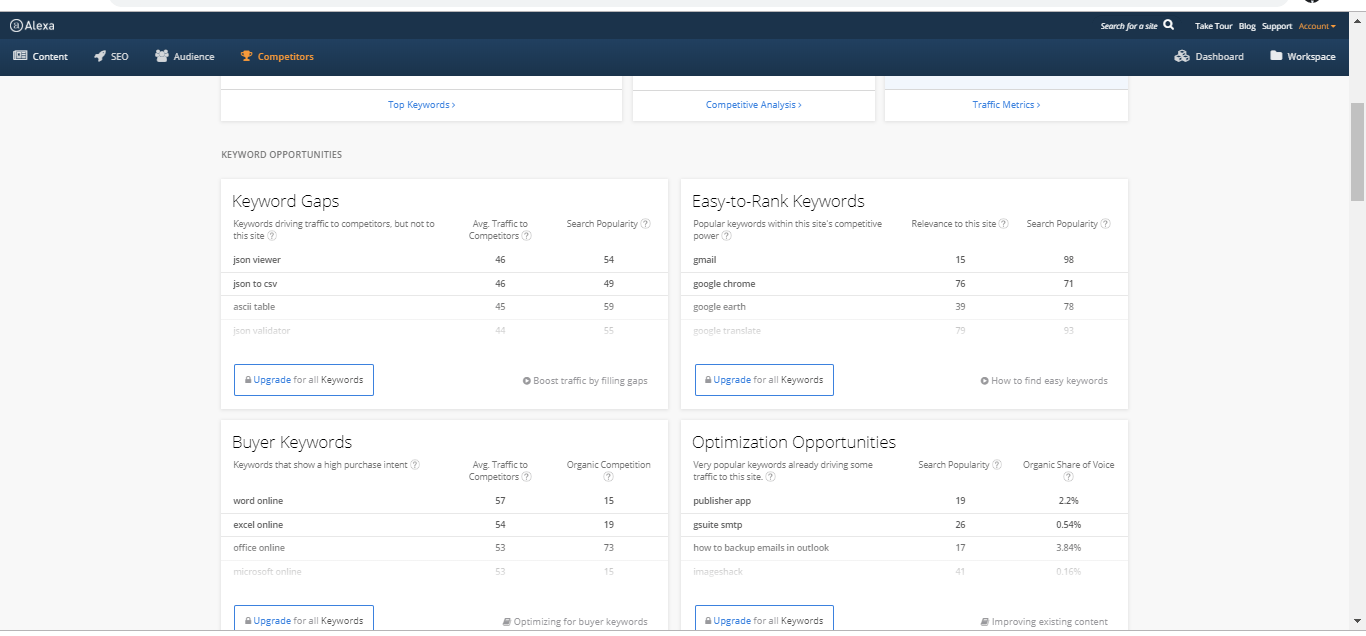The width and height of the screenshot is (1366, 636).
Task: Select keyword office online
Action: 259,548
